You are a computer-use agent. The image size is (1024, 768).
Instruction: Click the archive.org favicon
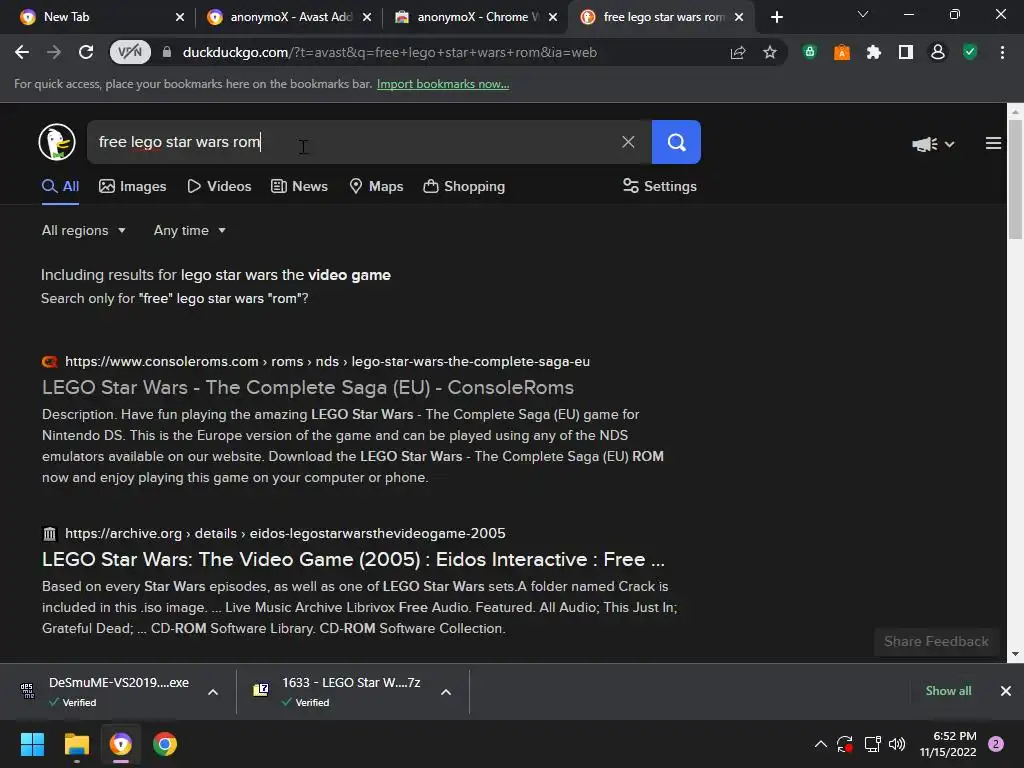pyautogui.click(x=50, y=534)
